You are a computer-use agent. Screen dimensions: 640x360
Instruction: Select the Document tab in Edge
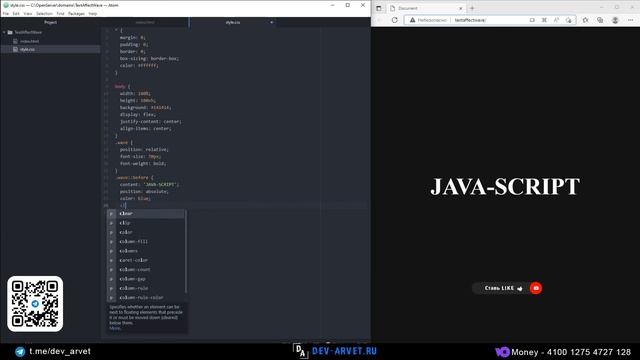[x=426, y=8]
